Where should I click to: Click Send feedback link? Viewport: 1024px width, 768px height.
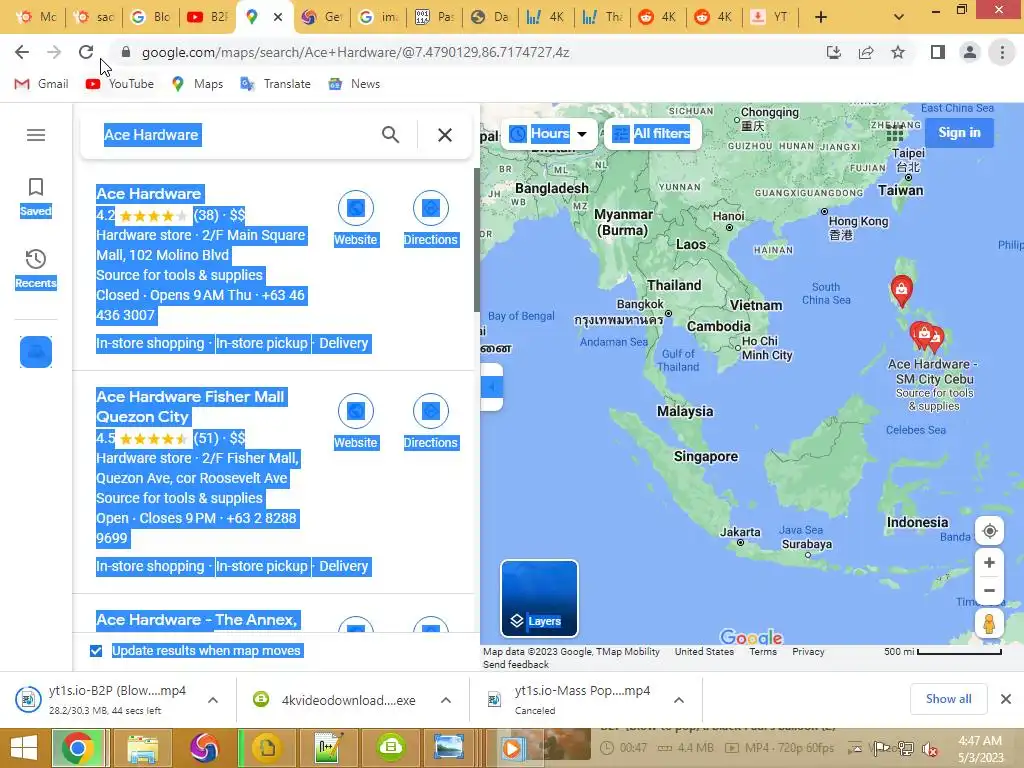pyautogui.click(x=516, y=664)
